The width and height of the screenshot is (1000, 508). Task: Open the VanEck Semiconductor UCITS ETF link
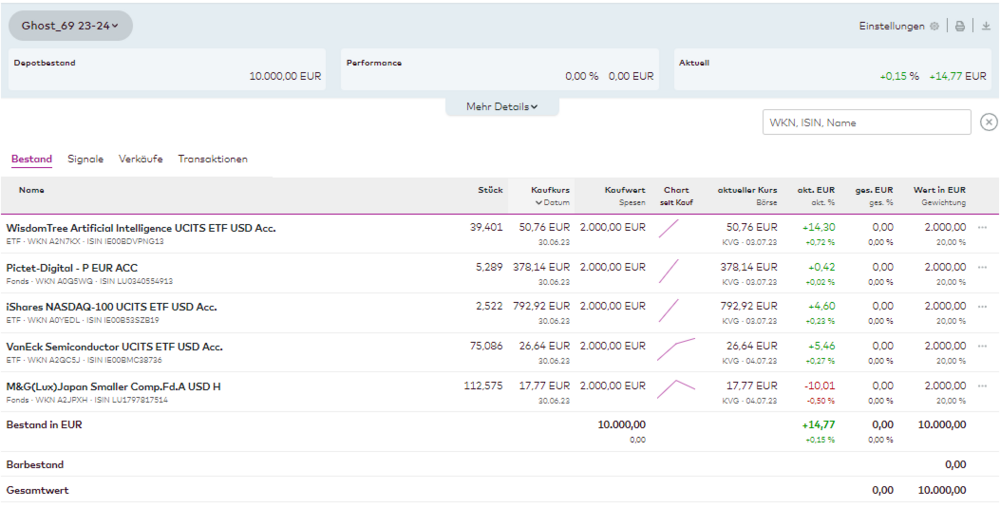[114, 347]
